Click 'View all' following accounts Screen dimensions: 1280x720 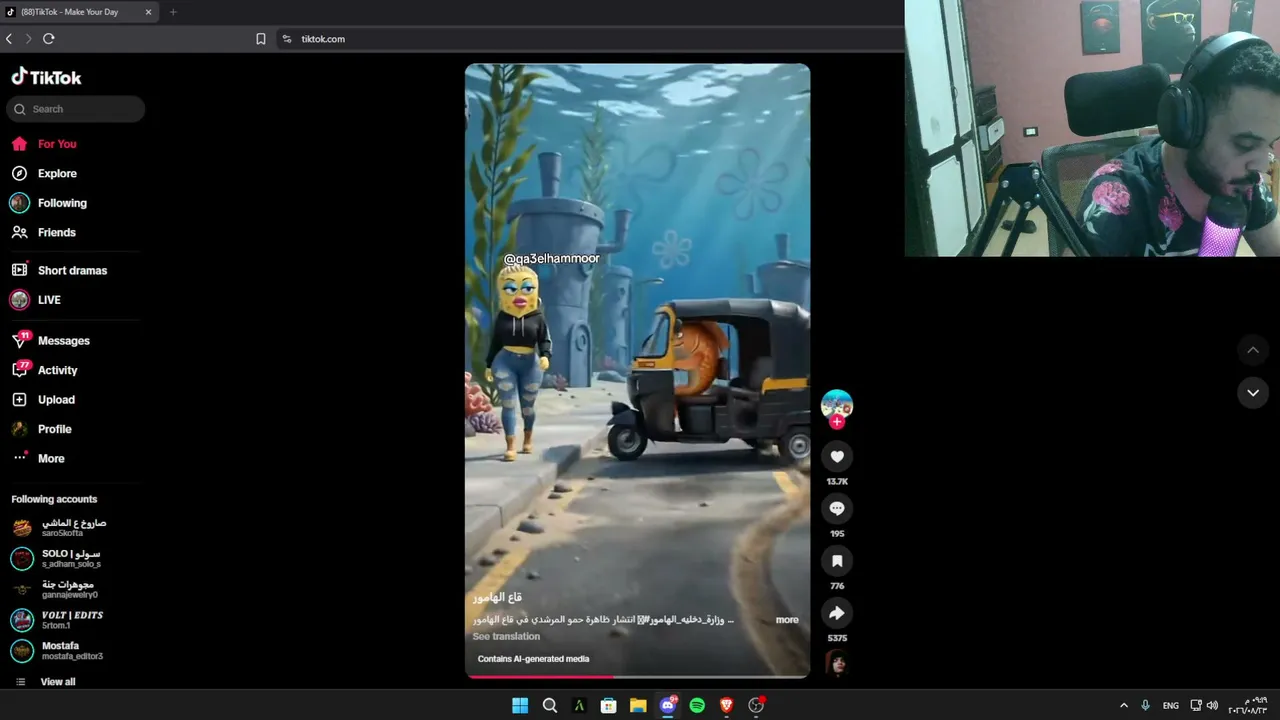58,682
